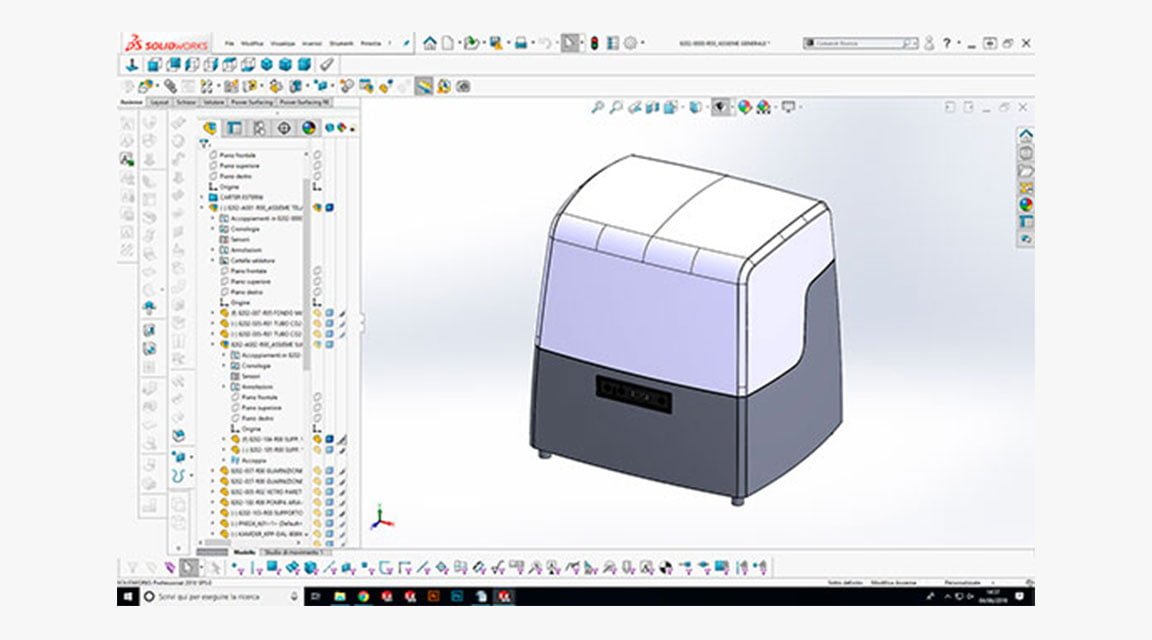Open Options via the gear icon
The width and height of the screenshot is (1152, 640).
click(630, 43)
